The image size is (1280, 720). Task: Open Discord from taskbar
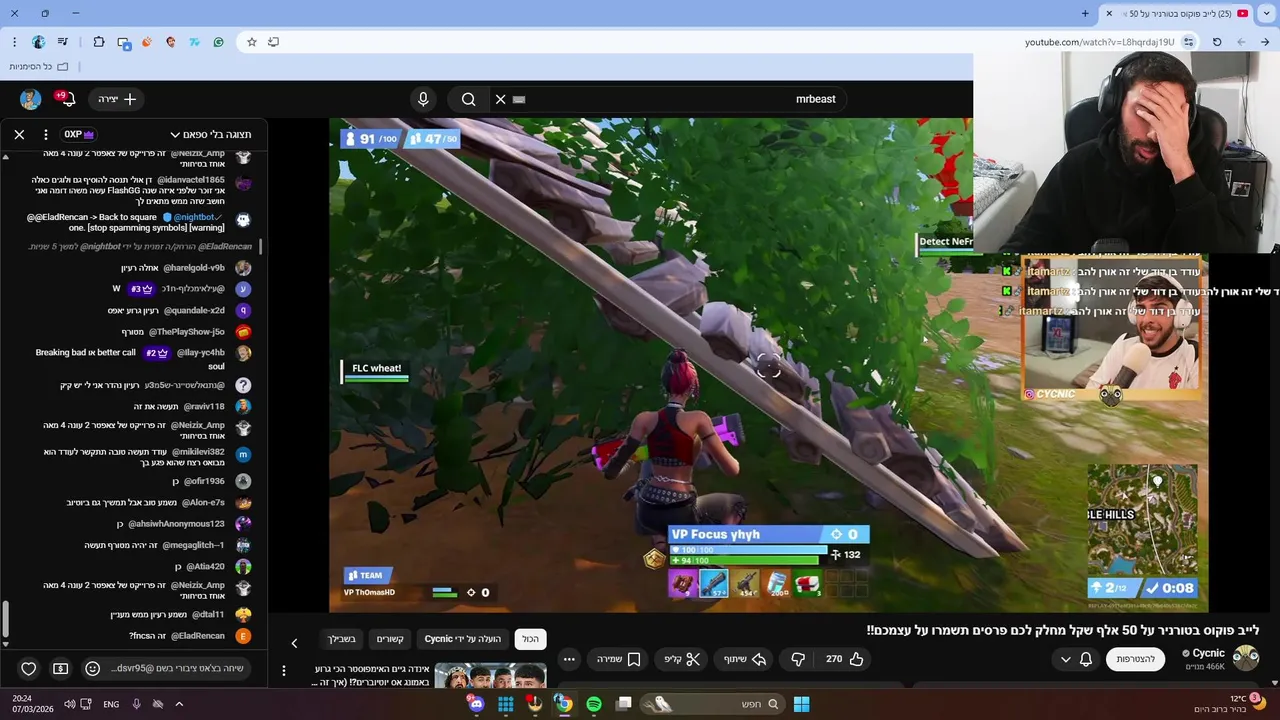point(476,704)
